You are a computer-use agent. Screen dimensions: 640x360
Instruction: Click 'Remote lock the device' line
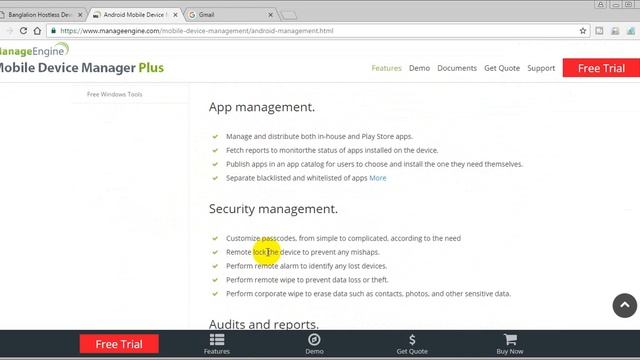coord(303,252)
